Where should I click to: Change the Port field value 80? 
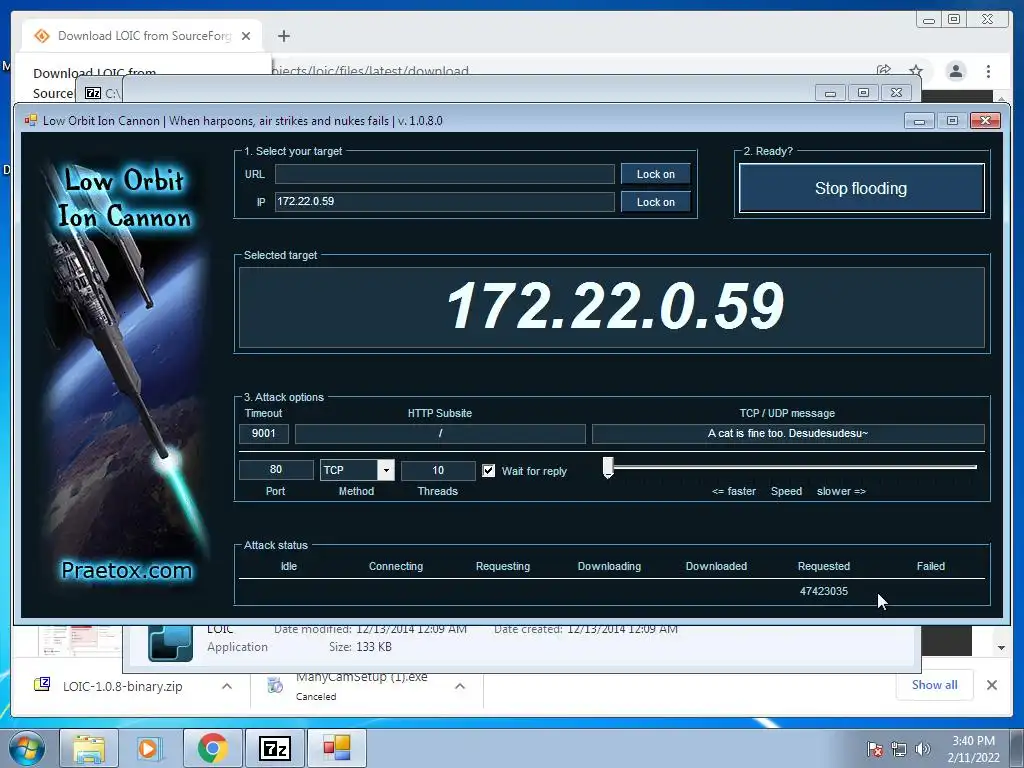point(276,470)
